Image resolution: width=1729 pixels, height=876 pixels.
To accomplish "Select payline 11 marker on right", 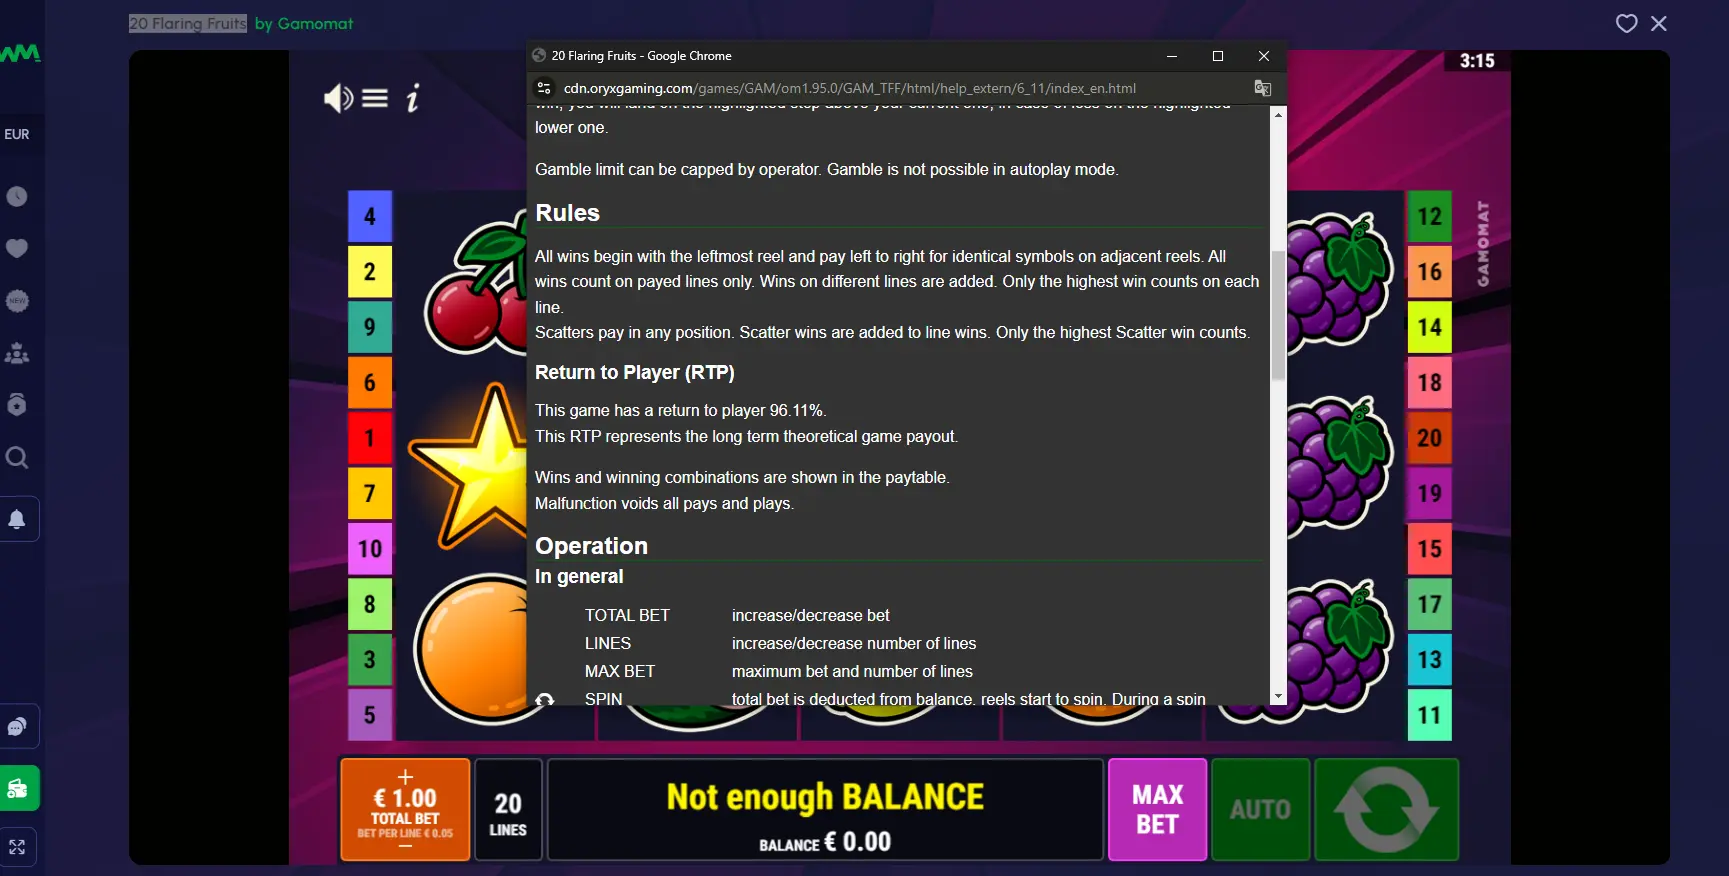I will pos(1429,715).
